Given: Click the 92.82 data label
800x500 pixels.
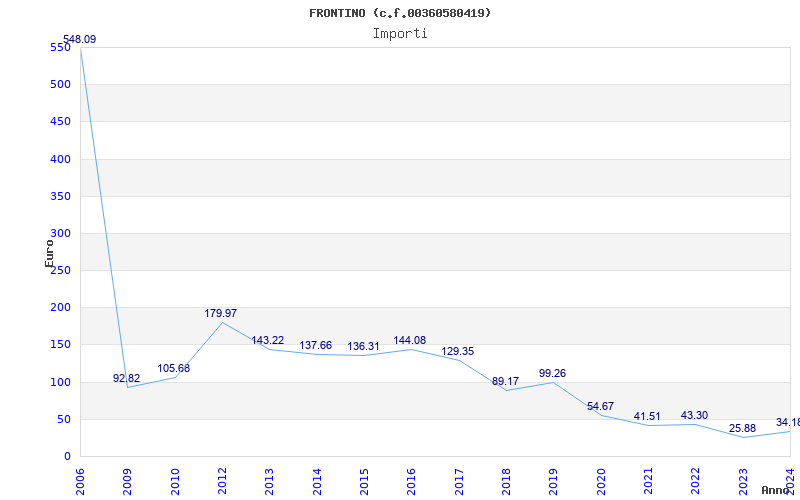Looking at the screenshot, I should click(127, 378).
